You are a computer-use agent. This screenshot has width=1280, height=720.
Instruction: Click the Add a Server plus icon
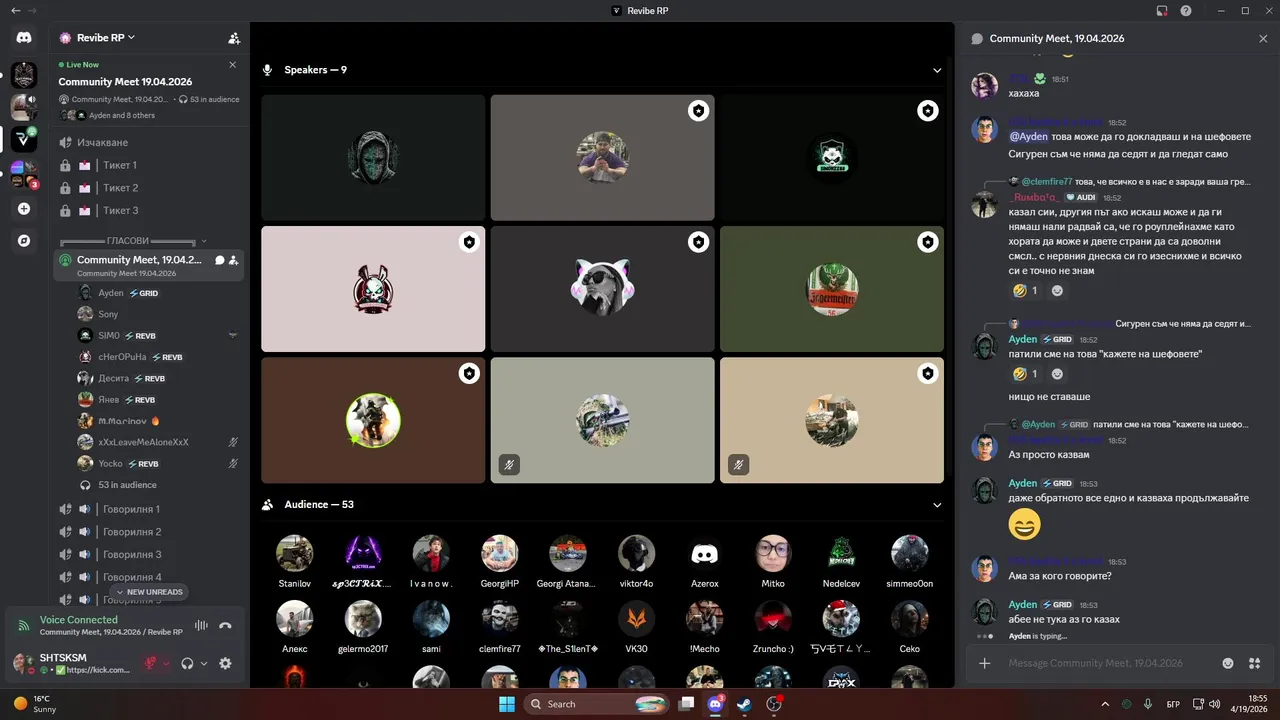coord(24,209)
